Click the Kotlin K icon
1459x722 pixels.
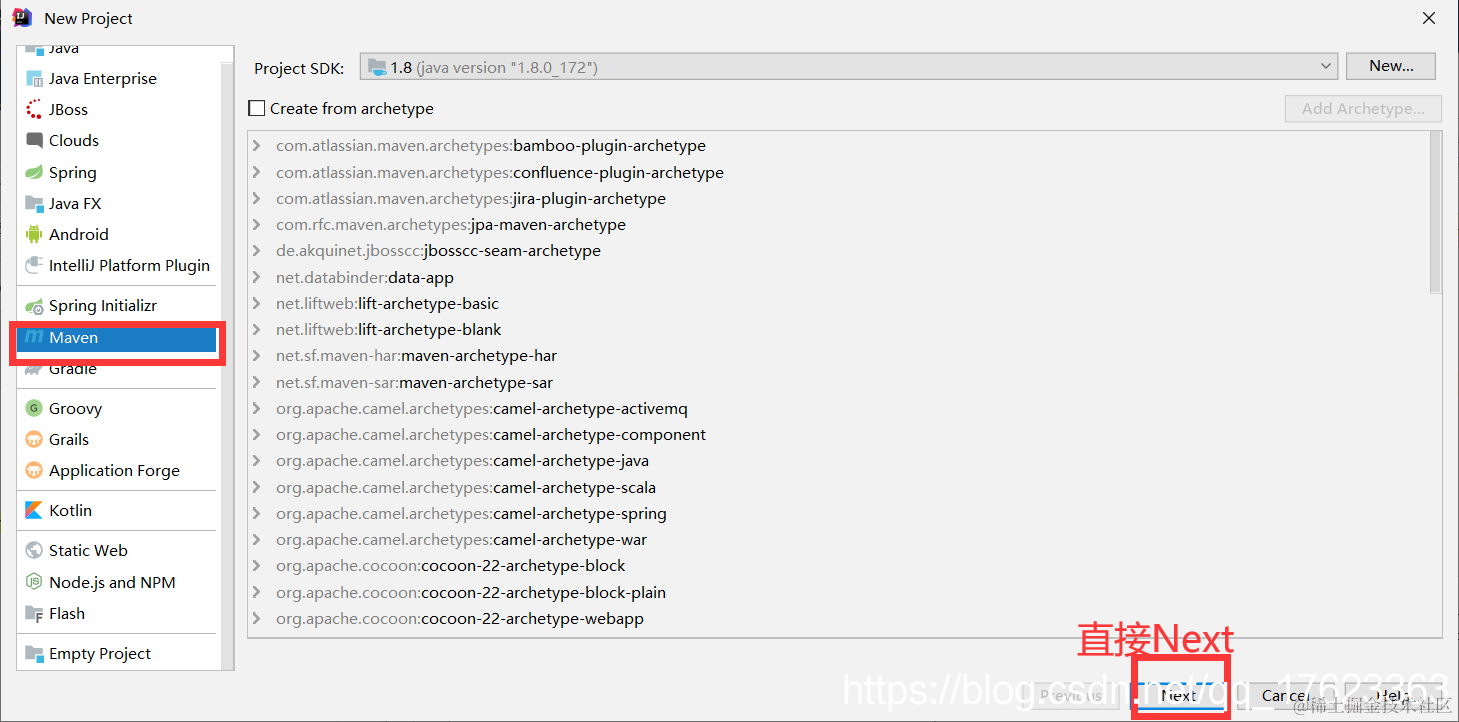coord(34,511)
